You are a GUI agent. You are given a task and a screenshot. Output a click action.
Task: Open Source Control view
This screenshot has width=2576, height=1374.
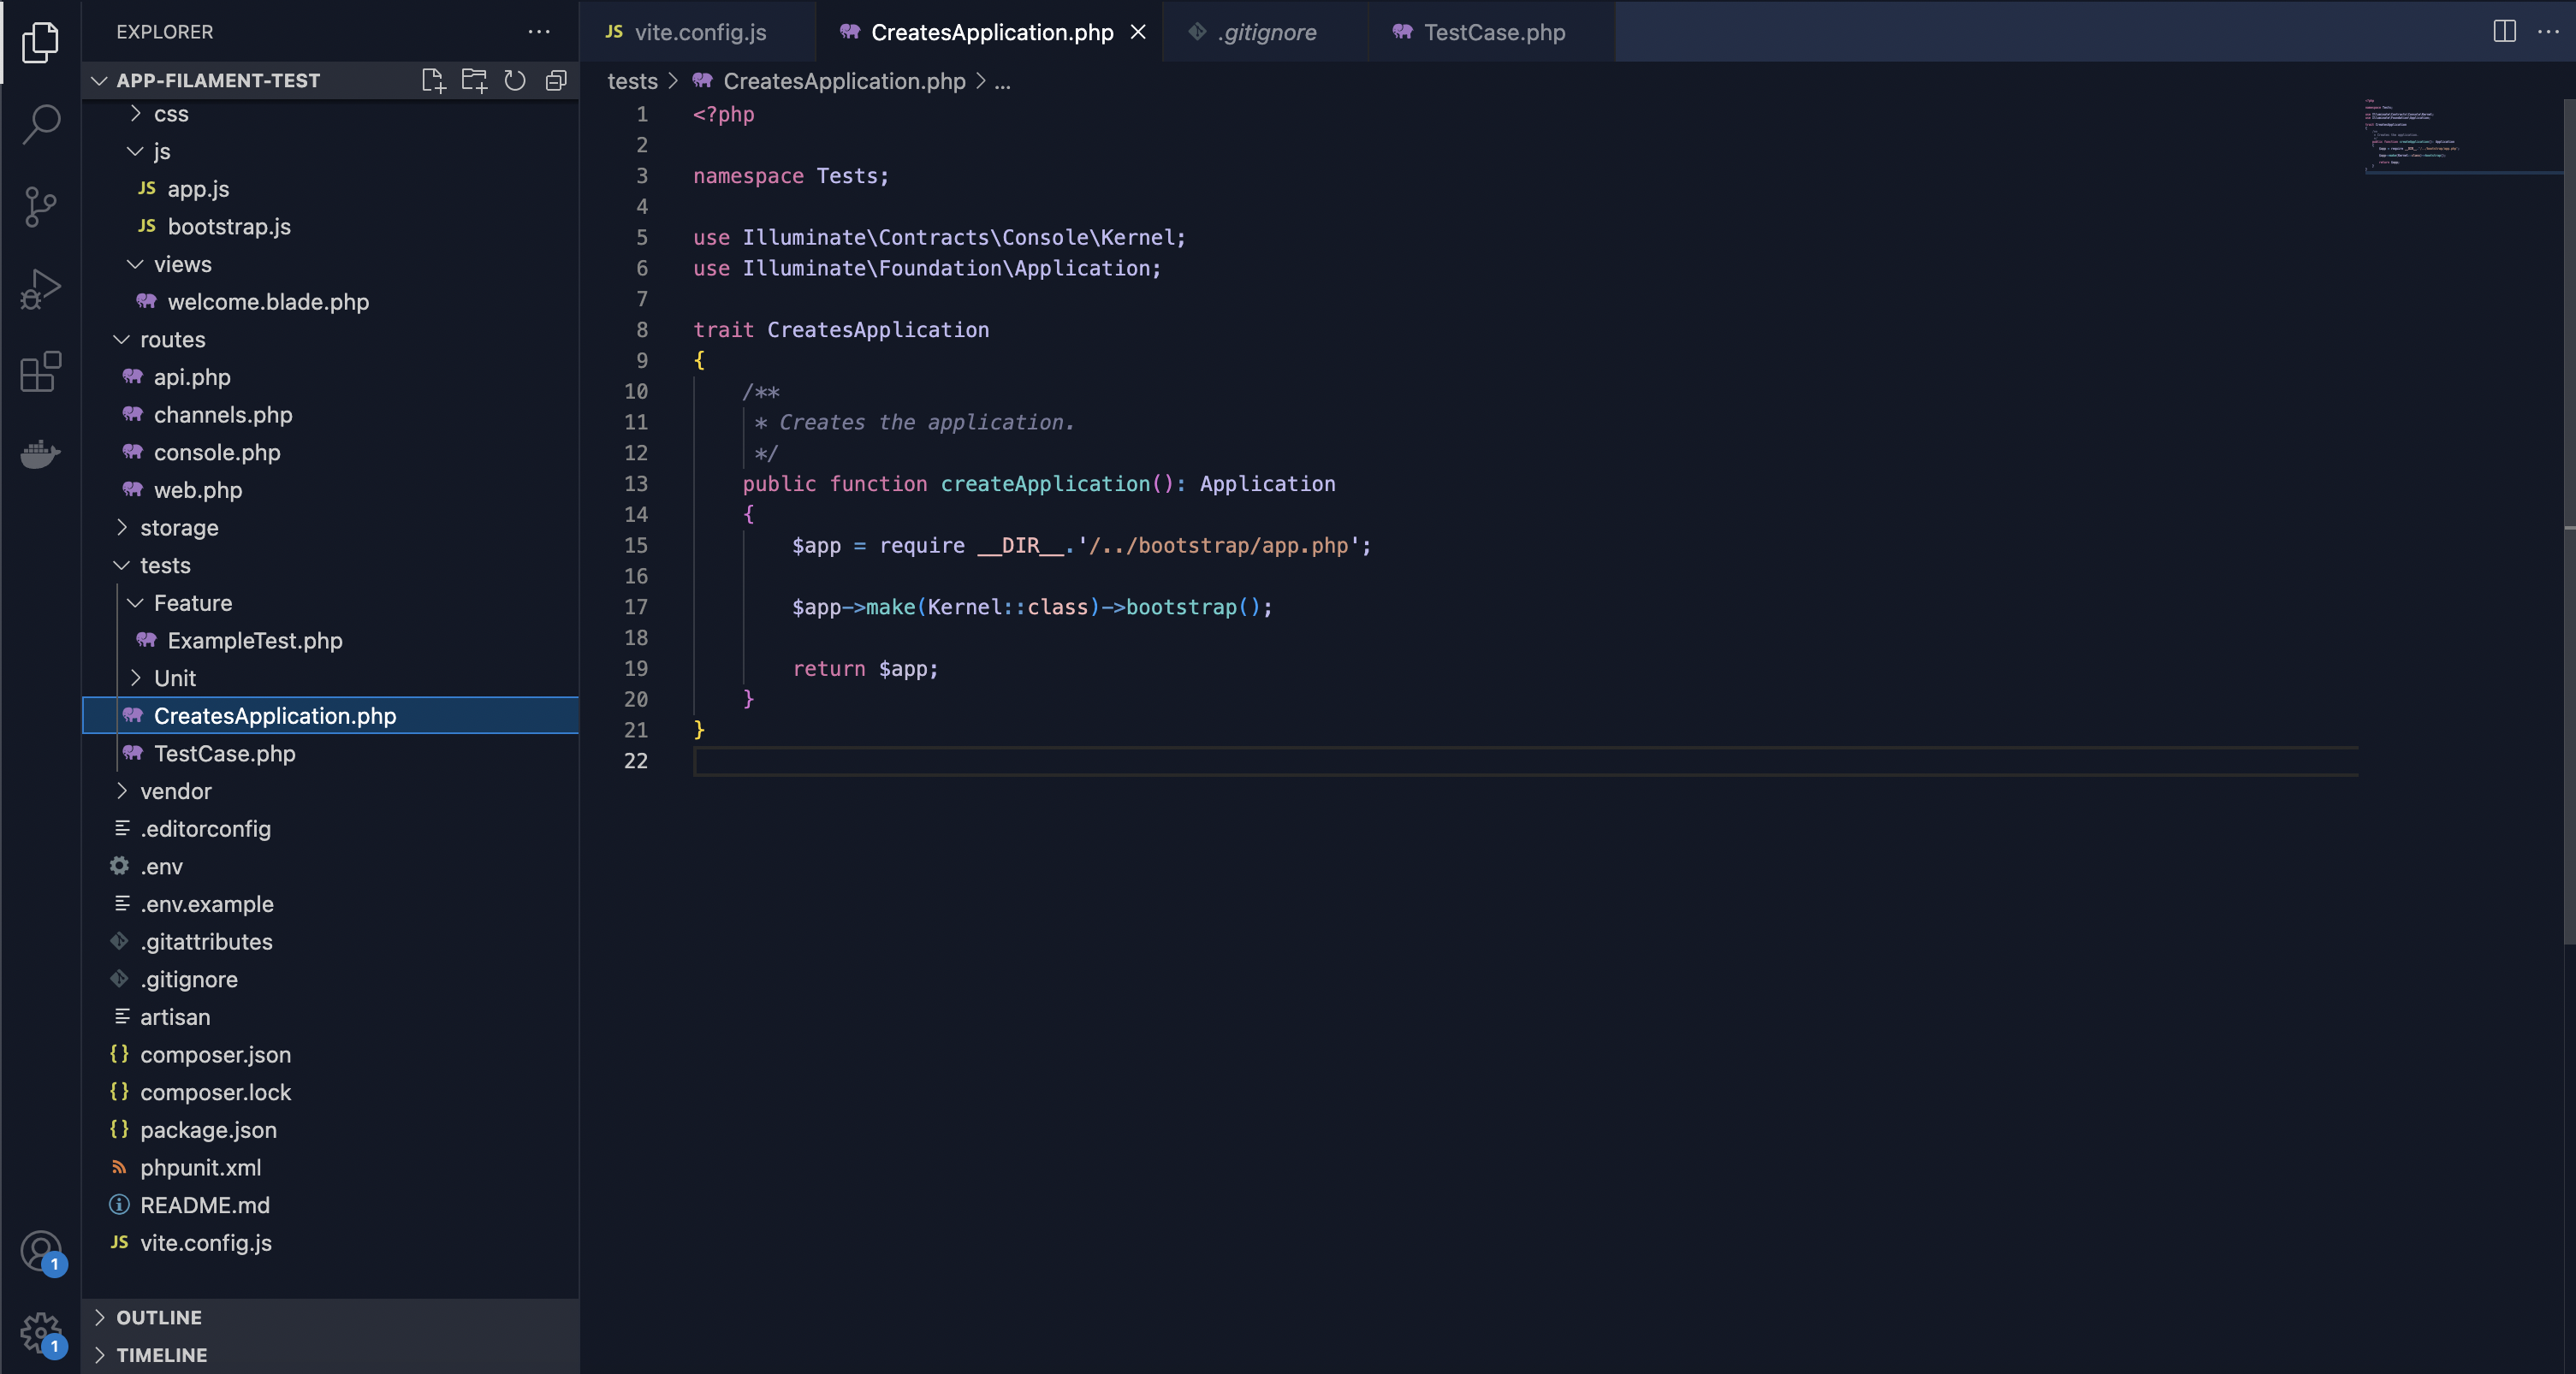pyautogui.click(x=40, y=207)
